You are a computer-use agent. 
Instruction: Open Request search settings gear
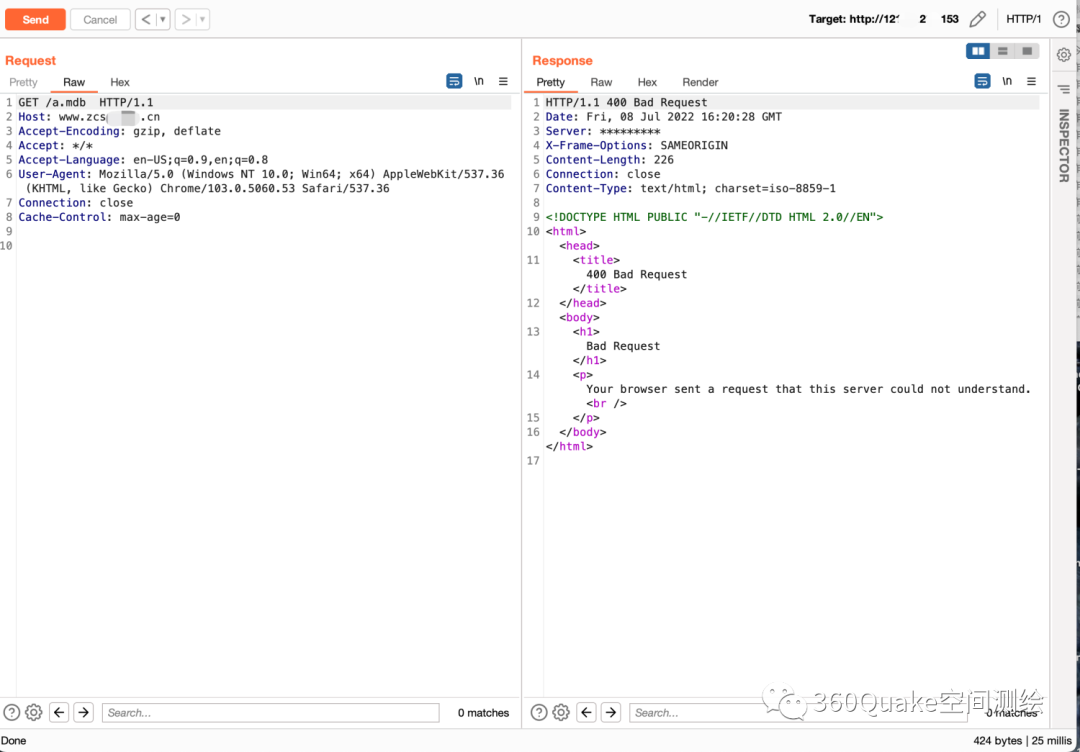pos(34,712)
